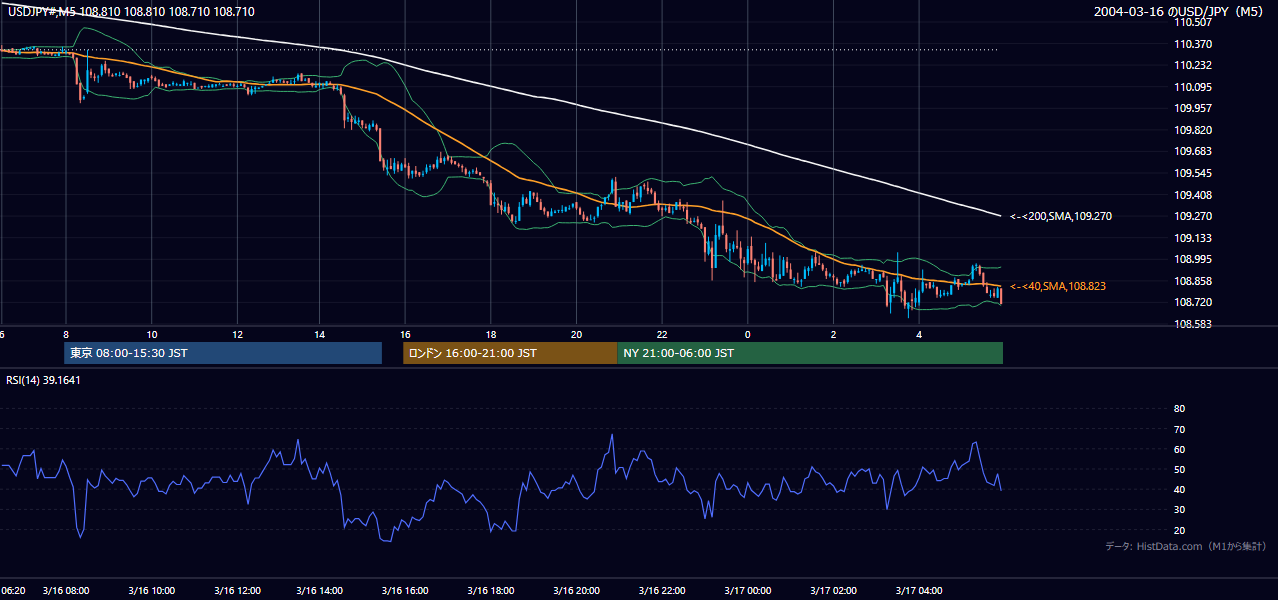Select the 東京 08:00-15:30 JST session bar

[x=223, y=353]
